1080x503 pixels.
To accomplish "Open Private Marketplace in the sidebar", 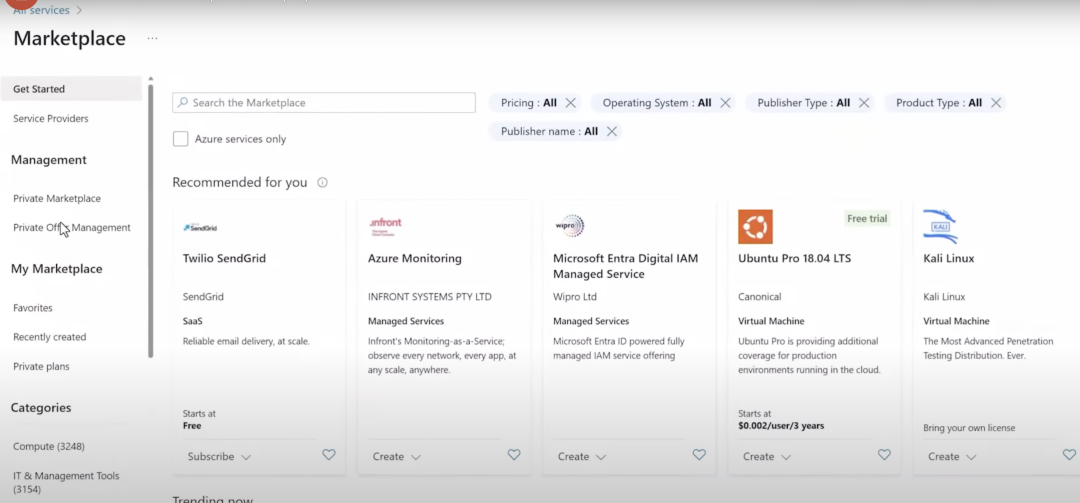I will [x=57, y=199].
